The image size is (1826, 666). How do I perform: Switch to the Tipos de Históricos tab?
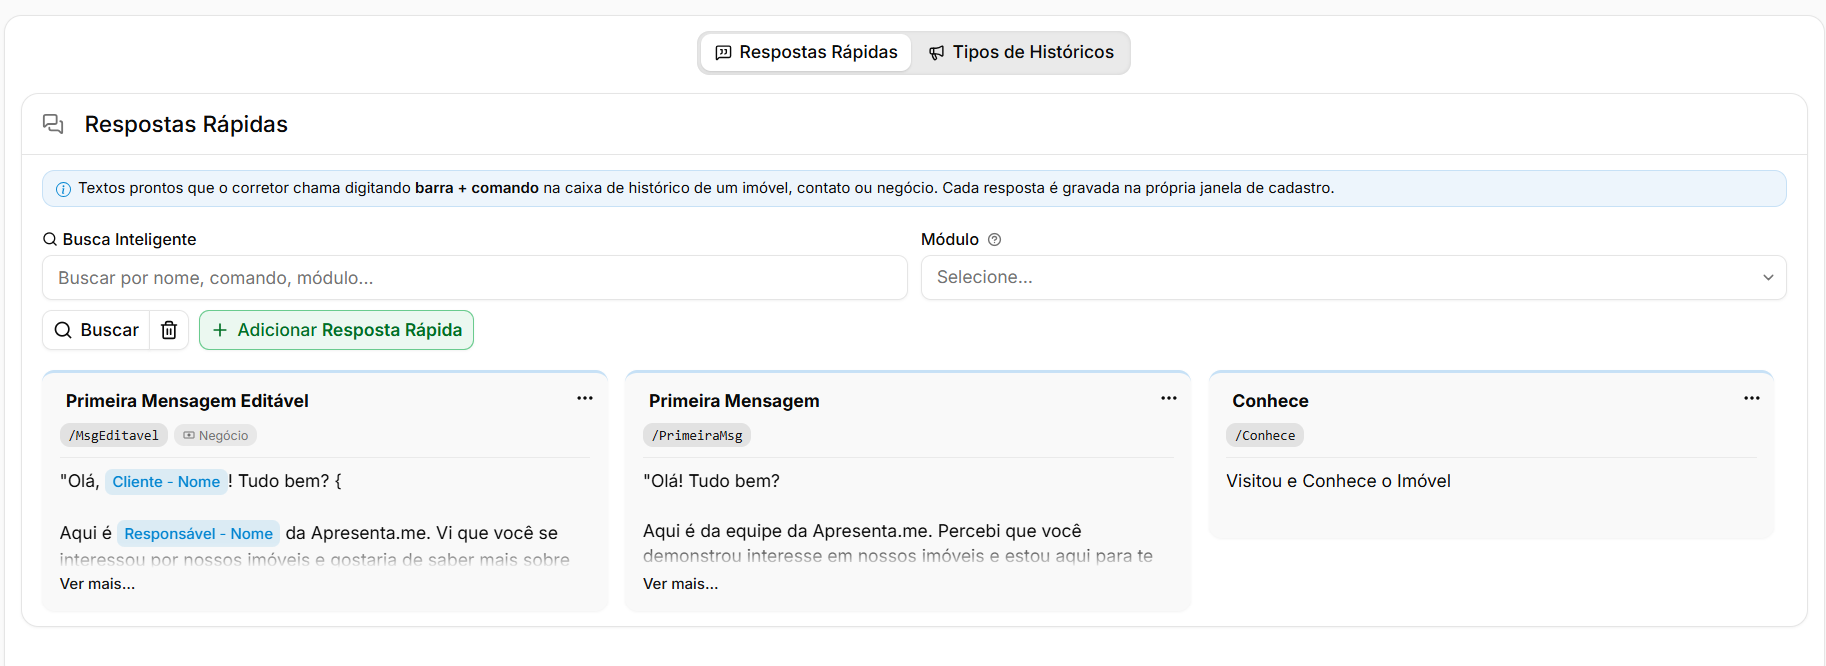click(1021, 52)
